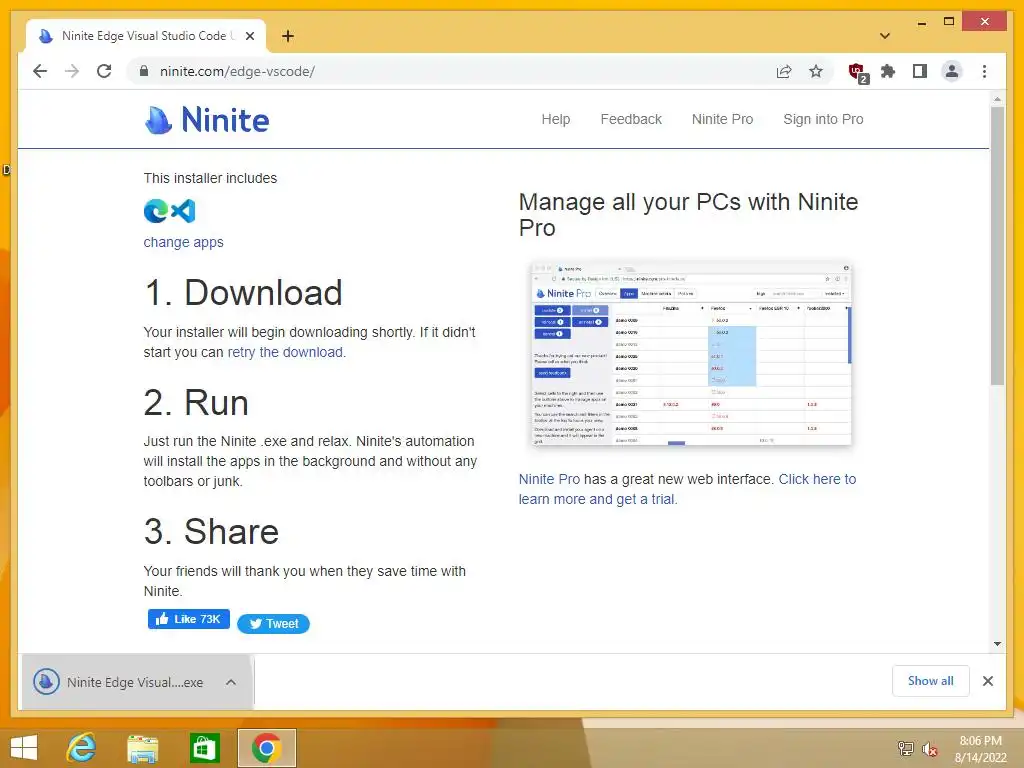Open the Chrome profile avatar
Image resolution: width=1024 pixels, height=768 pixels.
[x=952, y=71]
